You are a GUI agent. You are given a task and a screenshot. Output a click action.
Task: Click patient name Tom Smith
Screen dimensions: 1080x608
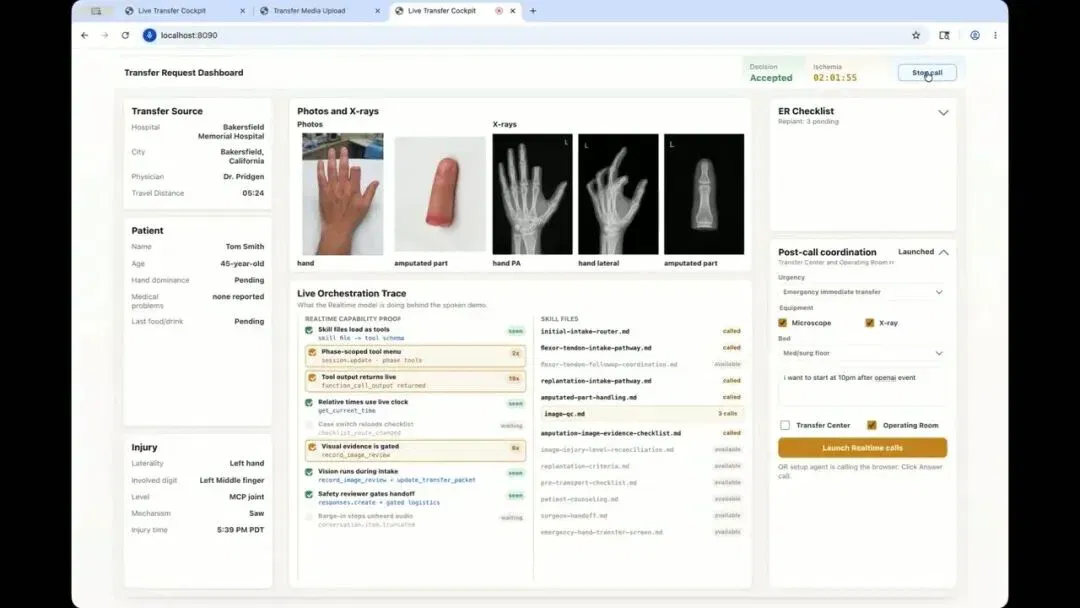tap(245, 247)
